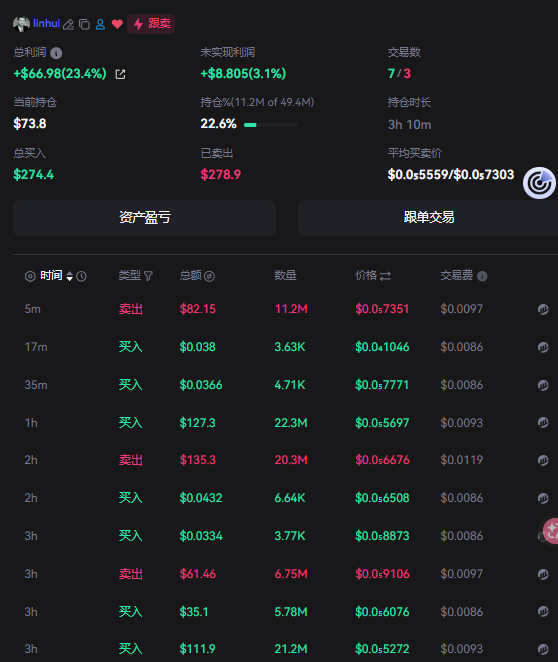558x662 pixels.
Task: Click the 17m time cell
Action: coord(36,347)
